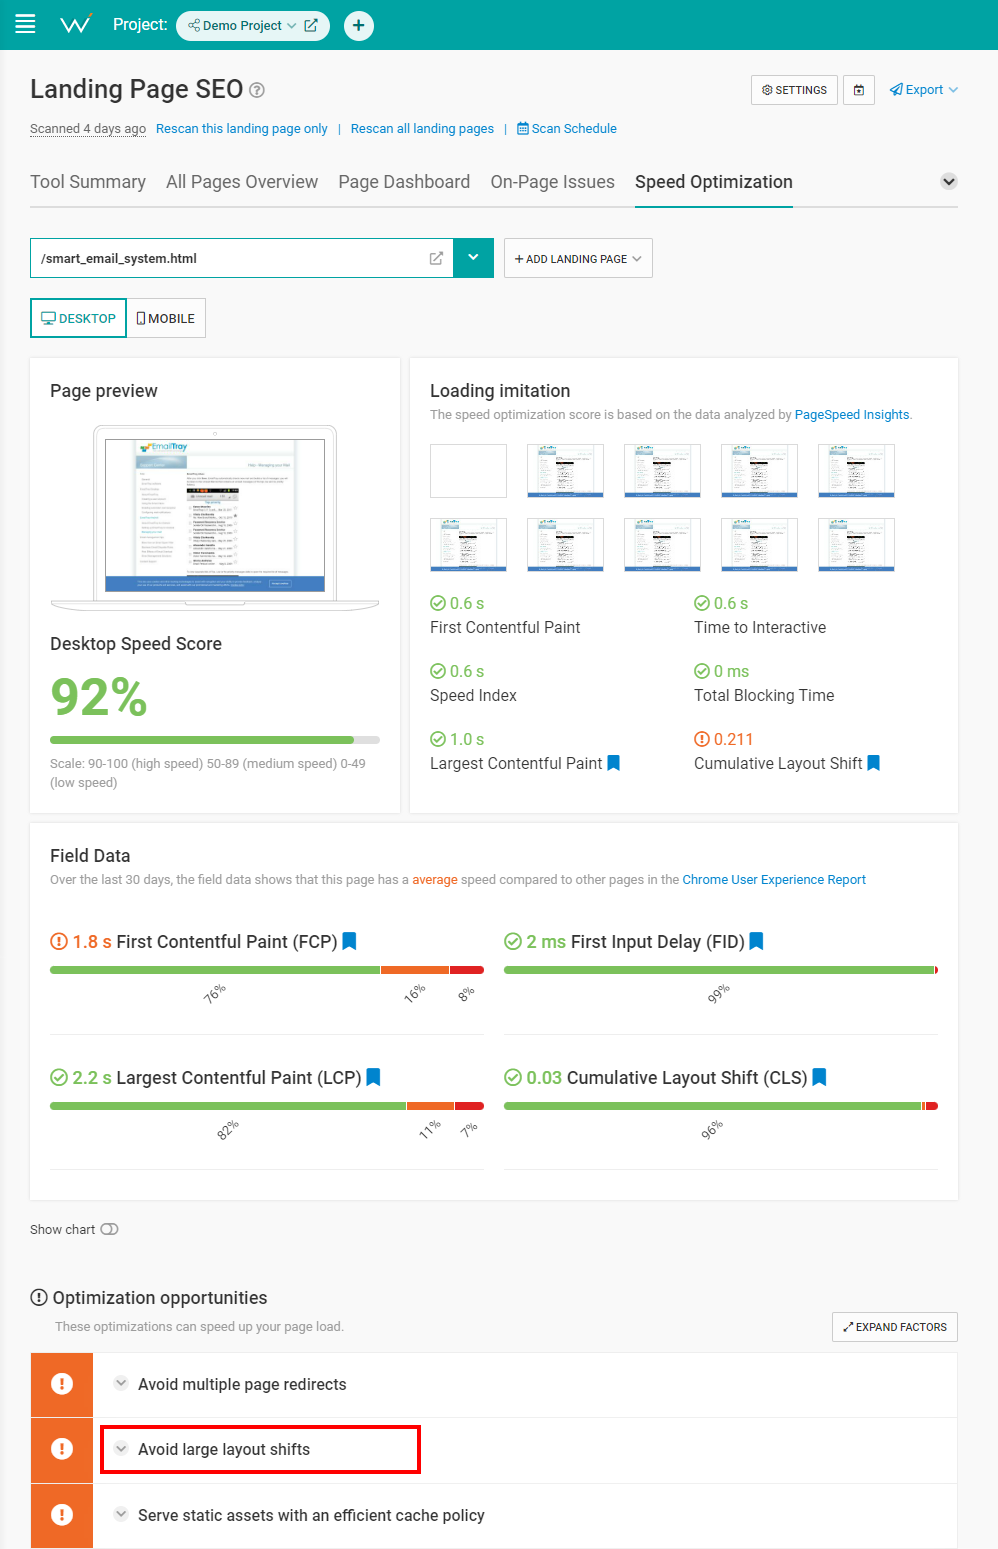Switch to Mobile view

coord(166,318)
